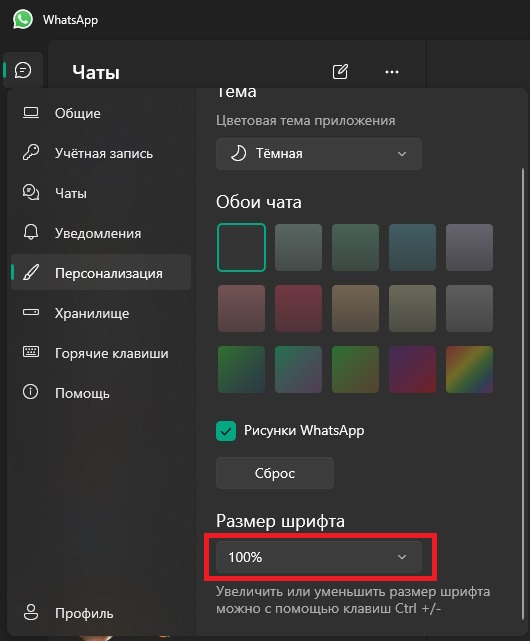Open the three-dot more options menu
Viewport: 530px width, 641px height.
click(392, 72)
